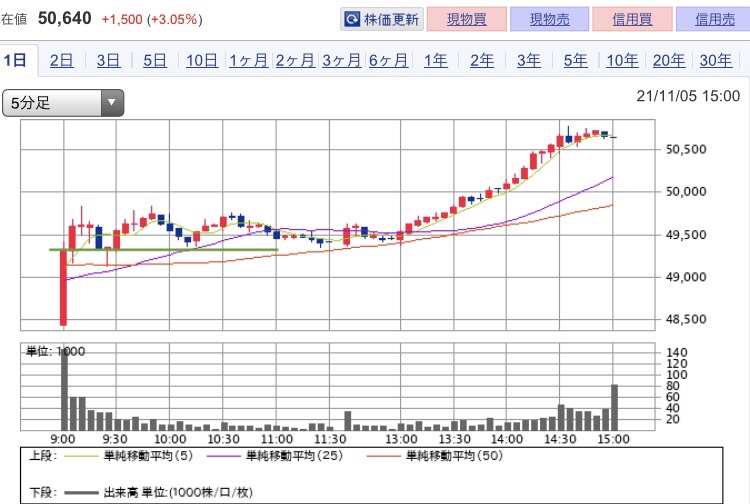
Task: Open the 6ヶ月 chart tab
Action: pyautogui.click(x=388, y=61)
